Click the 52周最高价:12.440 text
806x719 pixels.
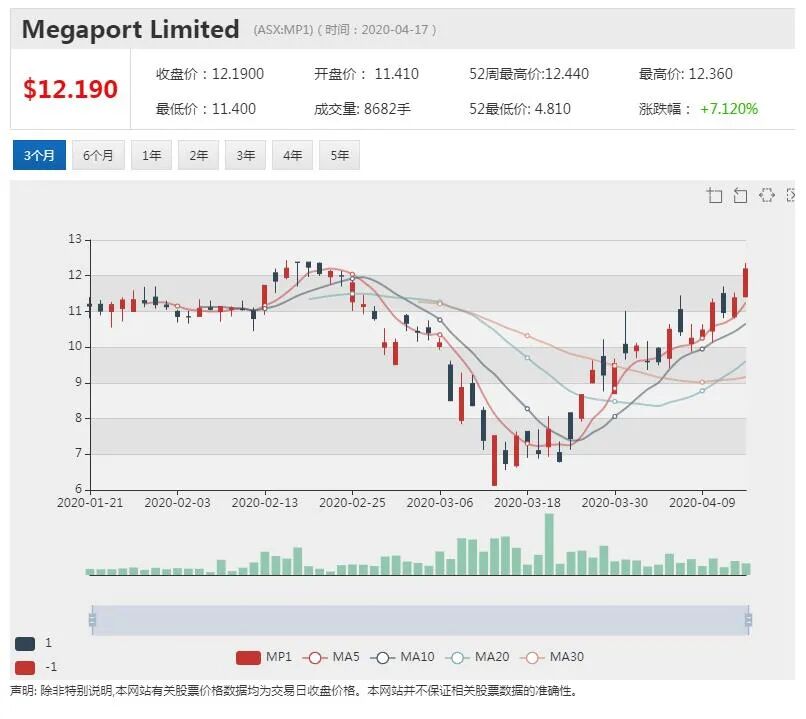click(x=529, y=74)
